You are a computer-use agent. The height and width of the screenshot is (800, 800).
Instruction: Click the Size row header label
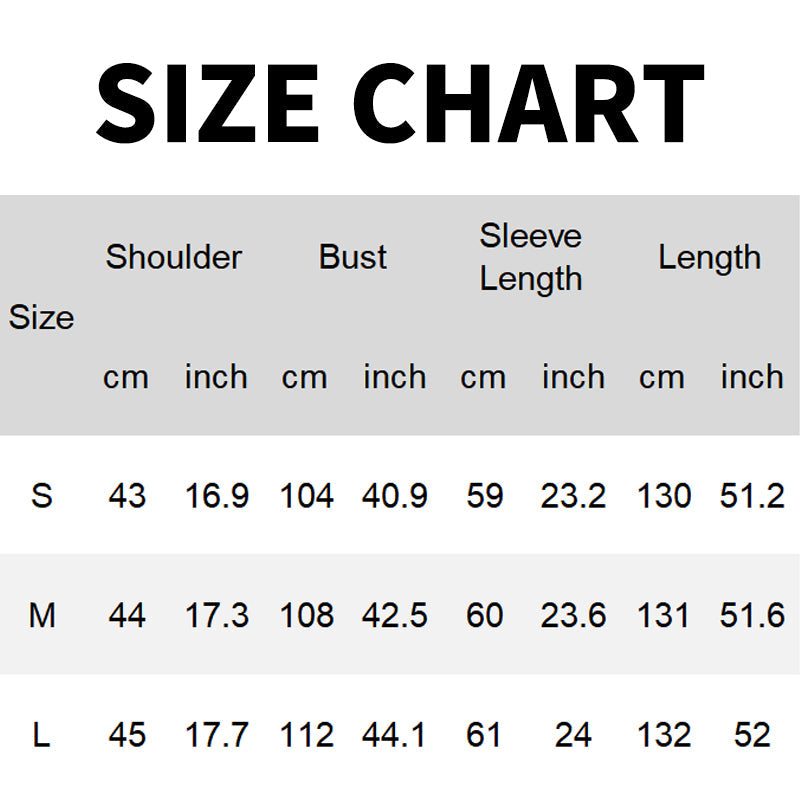tap(41, 317)
